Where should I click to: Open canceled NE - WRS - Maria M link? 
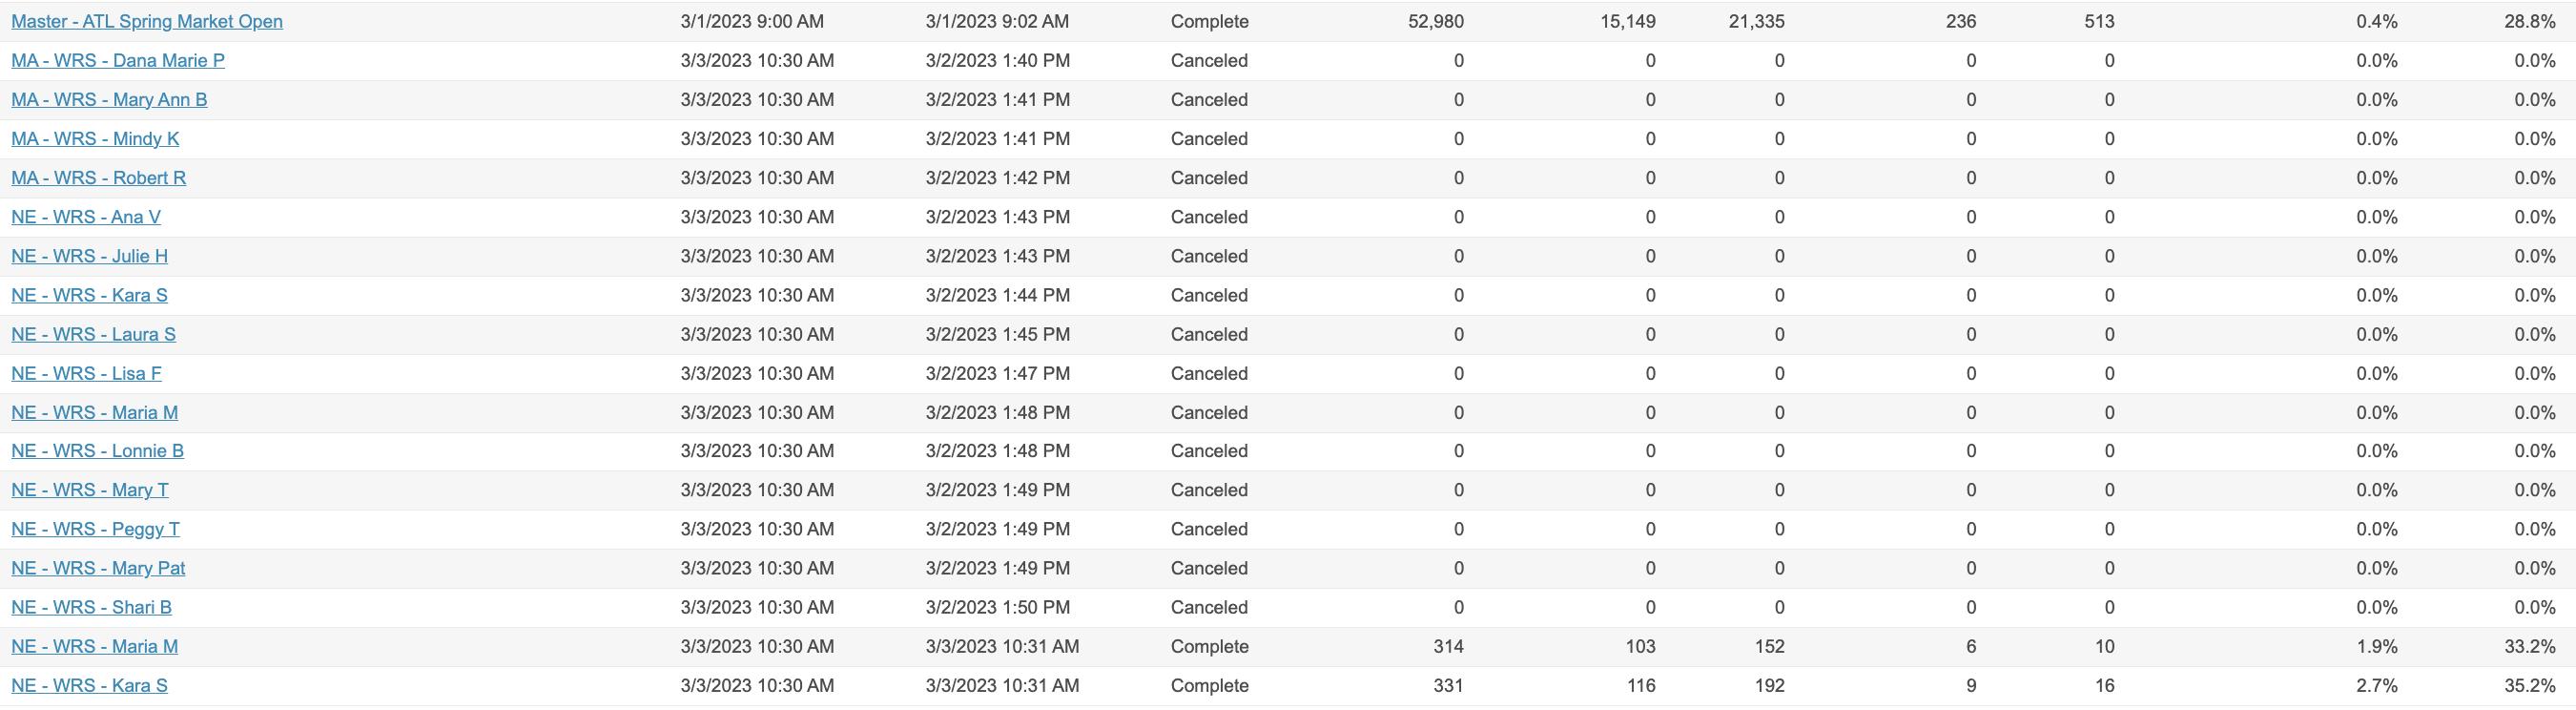(x=94, y=411)
